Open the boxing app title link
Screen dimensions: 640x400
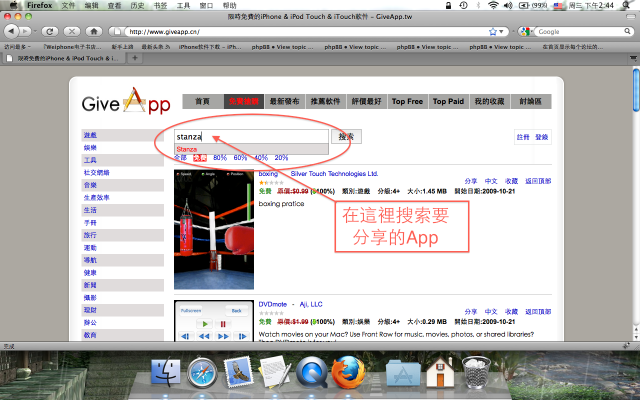tap(268, 173)
